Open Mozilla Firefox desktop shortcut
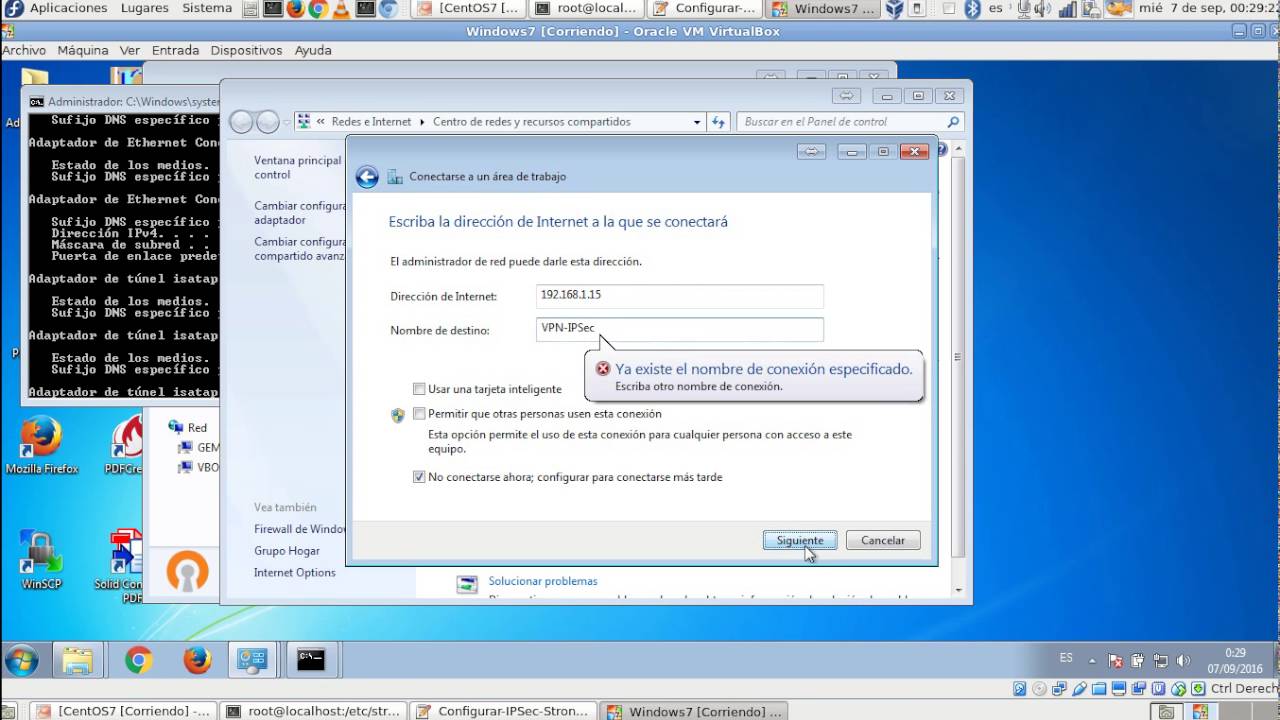Screen dimensions: 1280x720 coord(41,445)
